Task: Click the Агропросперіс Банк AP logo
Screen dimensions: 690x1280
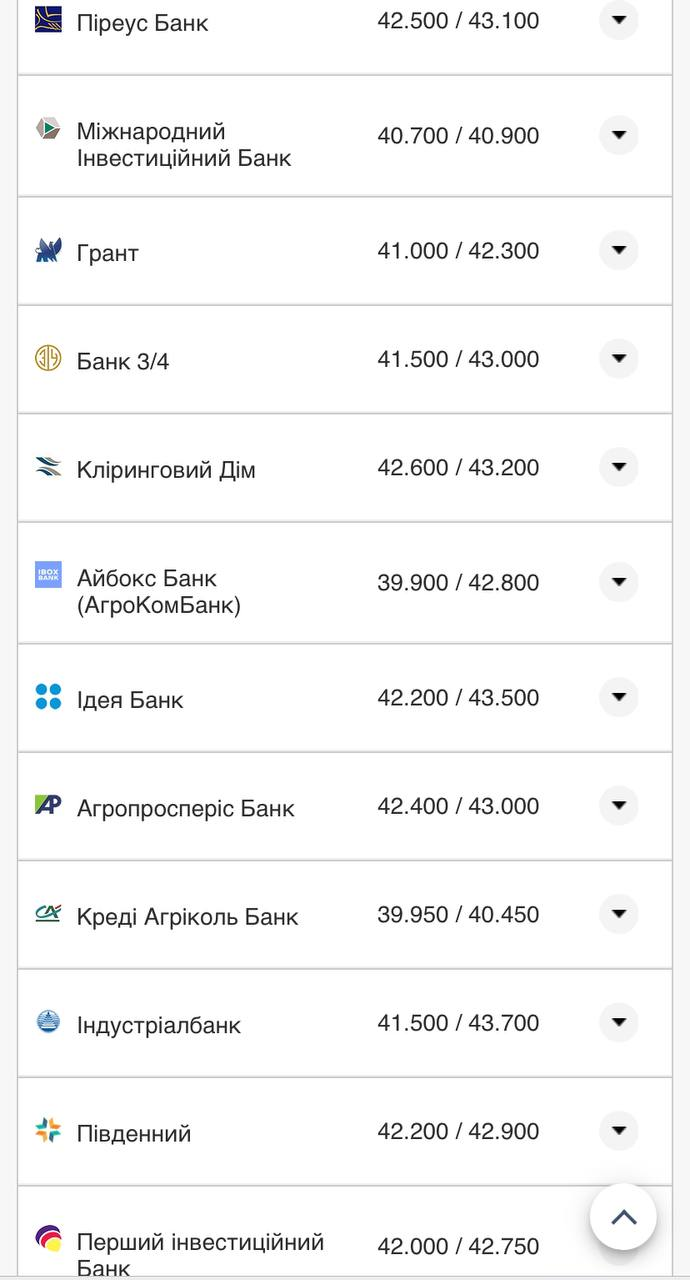Action: pyautogui.click(x=47, y=805)
